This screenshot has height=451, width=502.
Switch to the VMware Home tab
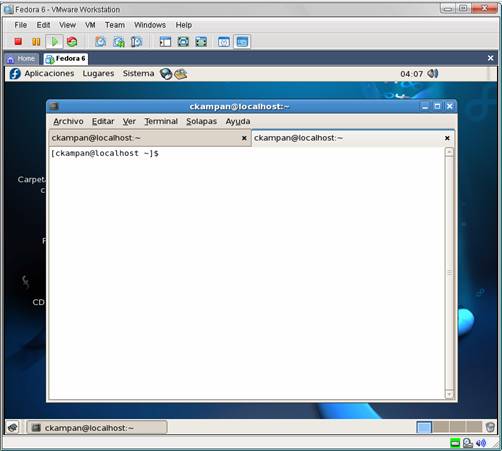pos(22,59)
